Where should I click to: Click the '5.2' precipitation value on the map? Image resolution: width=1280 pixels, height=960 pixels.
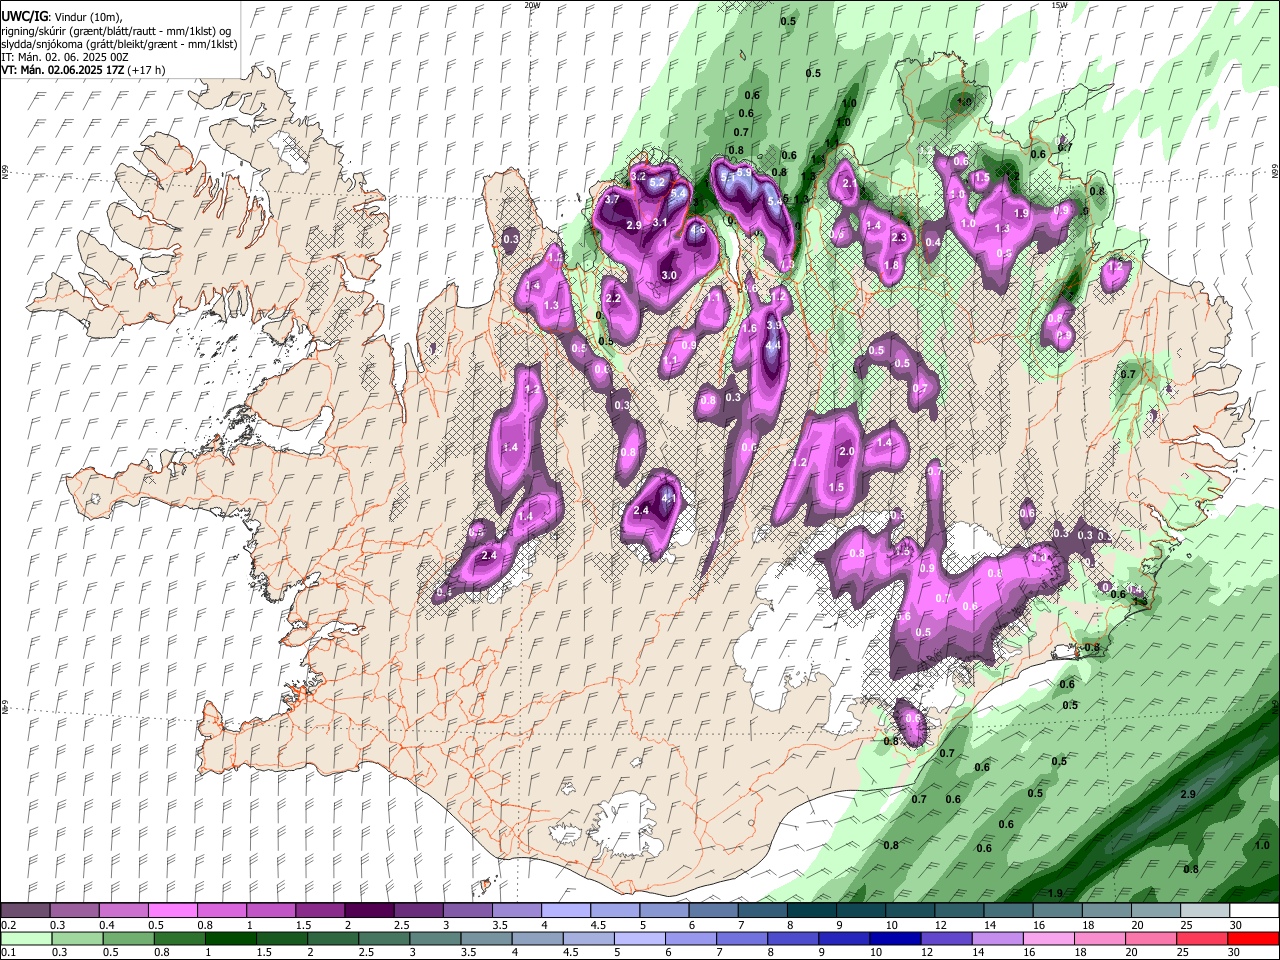click(657, 183)
